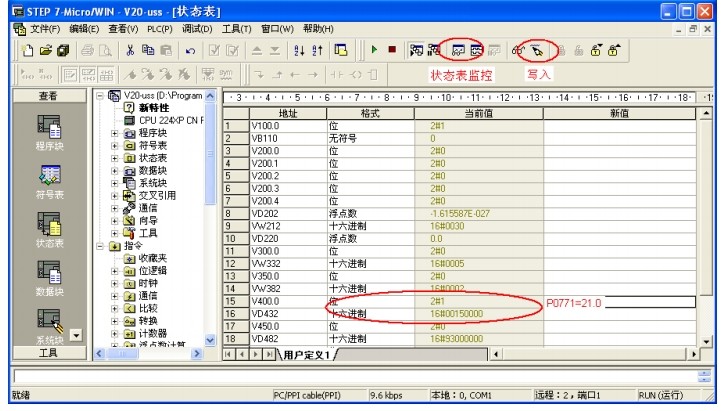Expand the 程序块 tree node
The width and height of the screenshot is (726, 411).
click(114, 133)
